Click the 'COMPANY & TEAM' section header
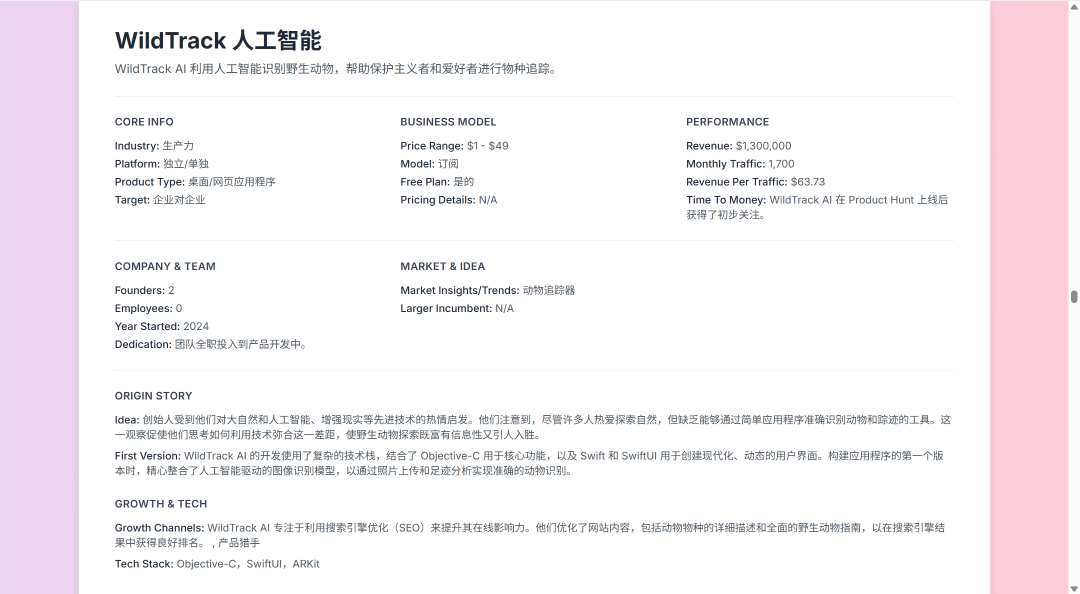Image resolution: width=1080 pixels, height=594 pixels. tap(165, 267)
